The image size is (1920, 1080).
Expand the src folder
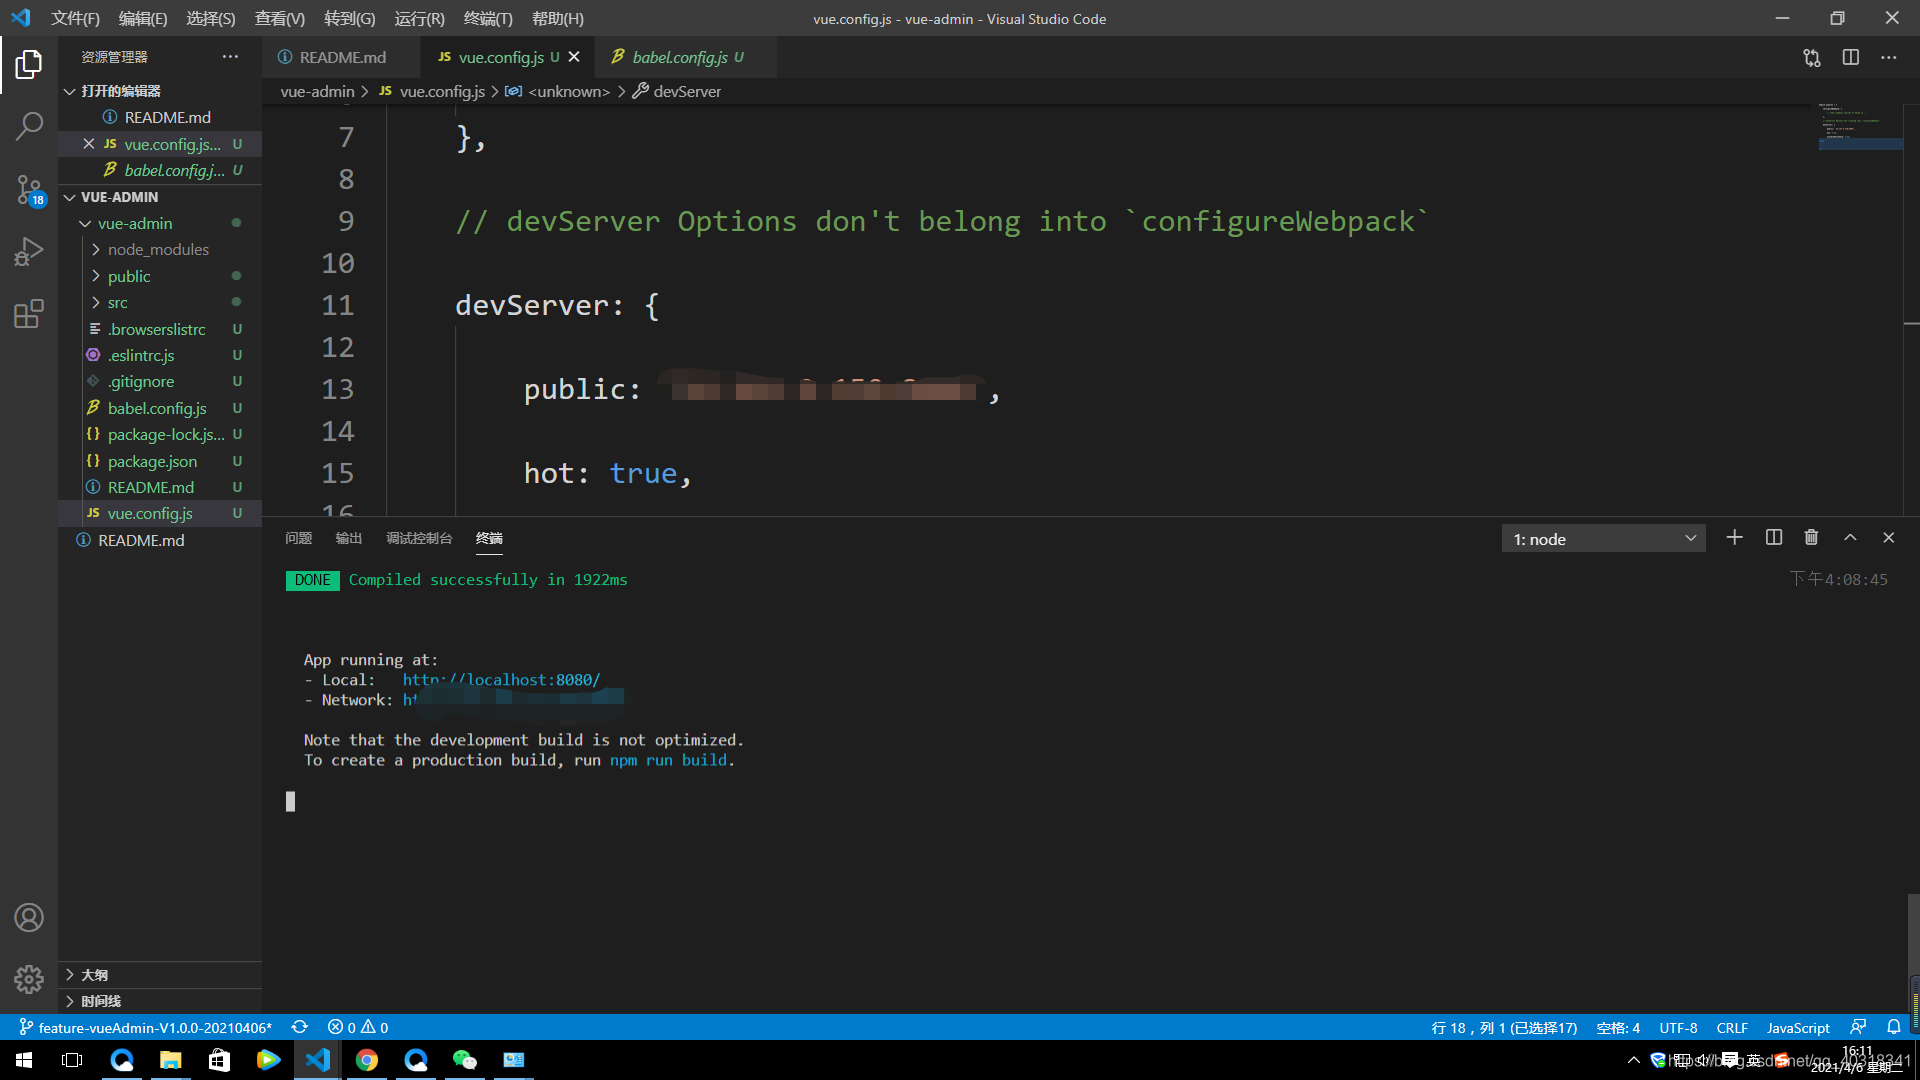click(x=117, y=303)
